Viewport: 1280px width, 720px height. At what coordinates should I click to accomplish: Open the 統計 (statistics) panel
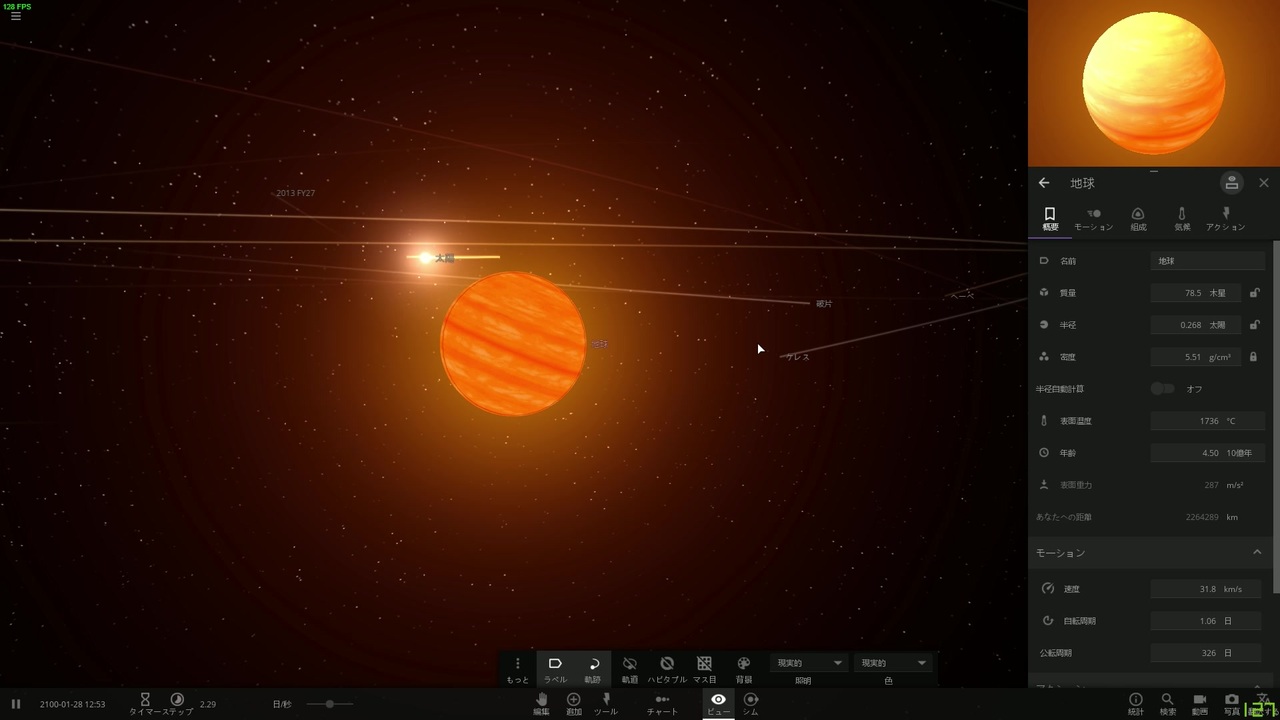pos(1135,705)
